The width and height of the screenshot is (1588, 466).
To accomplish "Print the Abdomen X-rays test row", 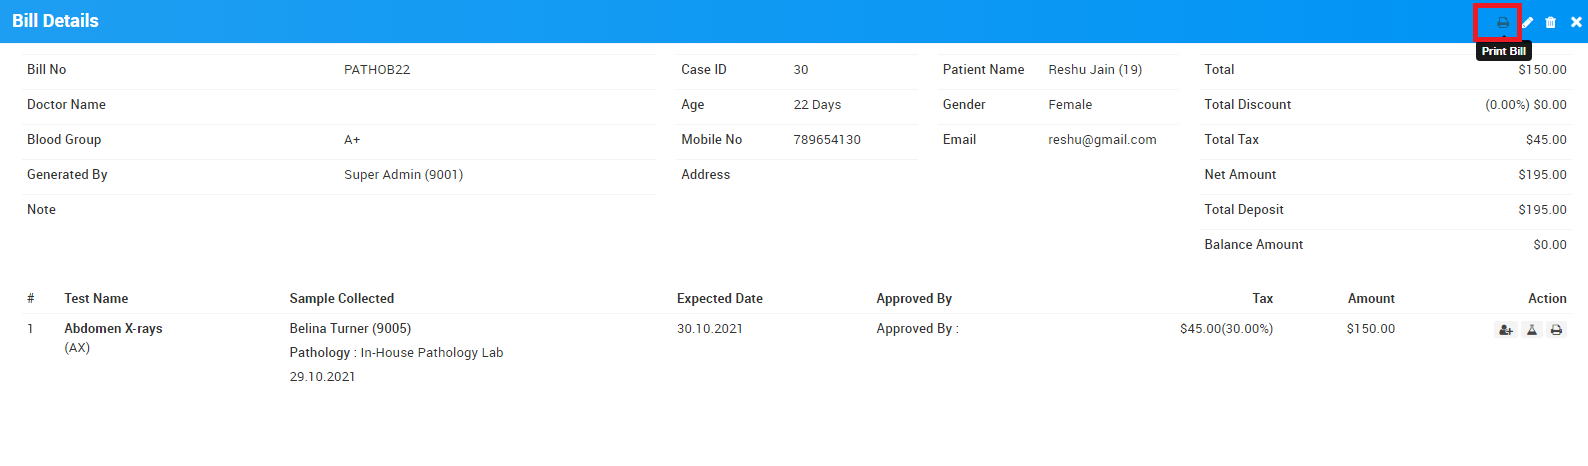I will point(1556,330).
